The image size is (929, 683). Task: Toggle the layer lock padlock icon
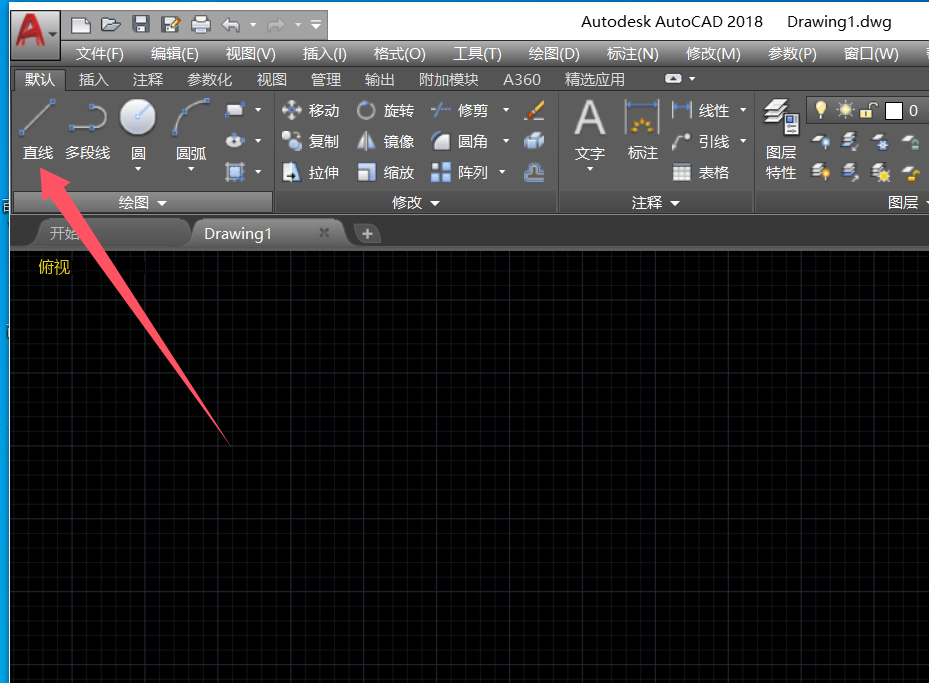pyautogui.click(x=869, y=110)
